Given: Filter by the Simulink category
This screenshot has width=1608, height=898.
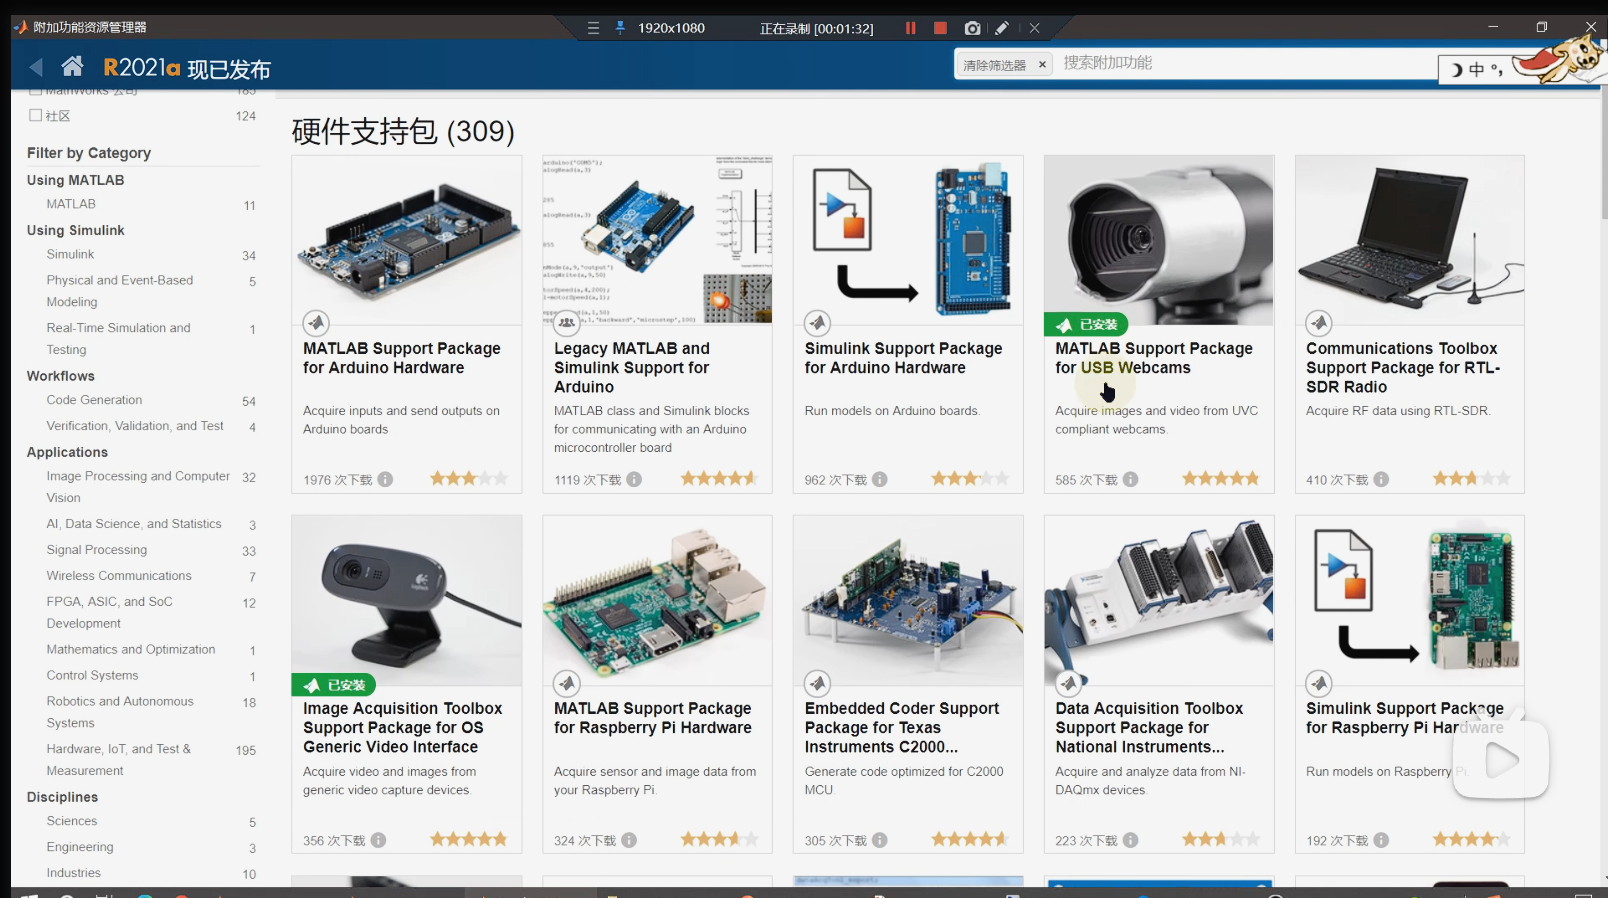Looking at the screenshot, I should (x=70, y=255).
